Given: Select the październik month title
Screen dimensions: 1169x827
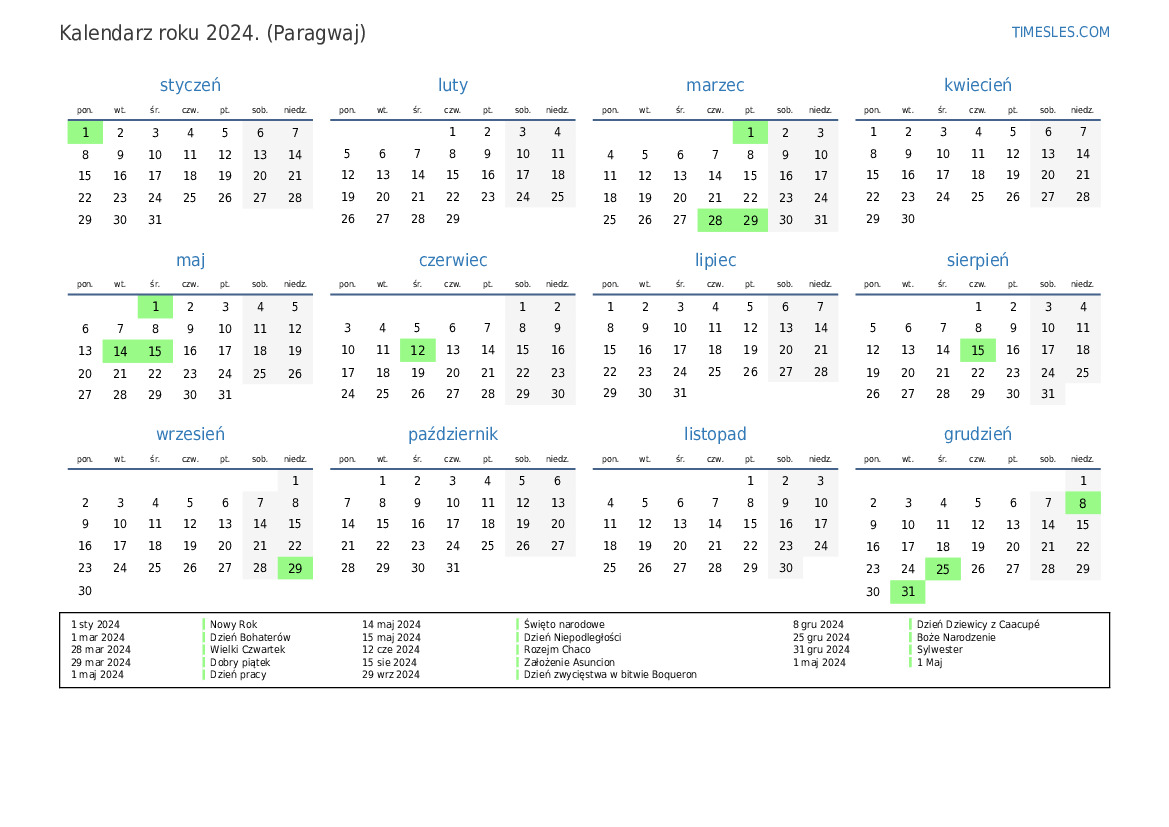Looking at the screenshot, I should (452, 434).
